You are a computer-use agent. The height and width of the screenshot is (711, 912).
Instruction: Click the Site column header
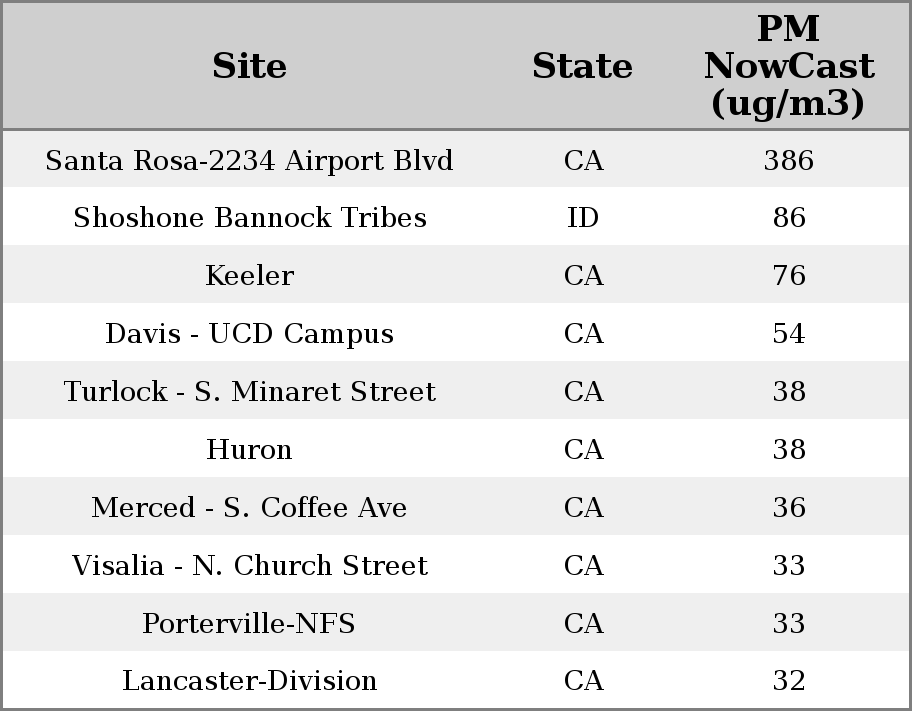pyautogui.click(x=249, y=66)
